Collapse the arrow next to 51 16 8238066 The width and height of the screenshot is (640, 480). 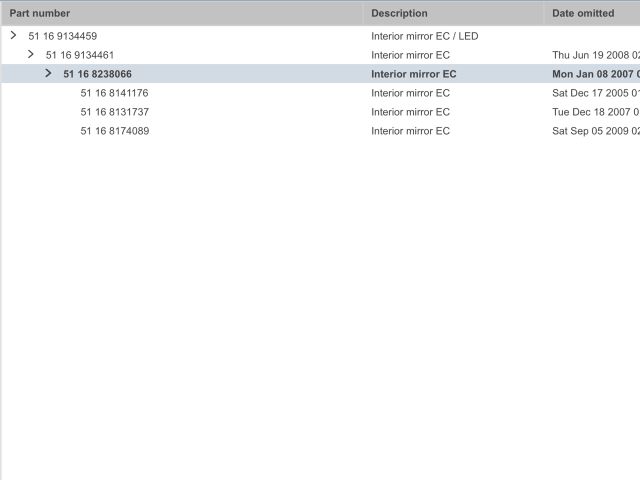(48, 74)
